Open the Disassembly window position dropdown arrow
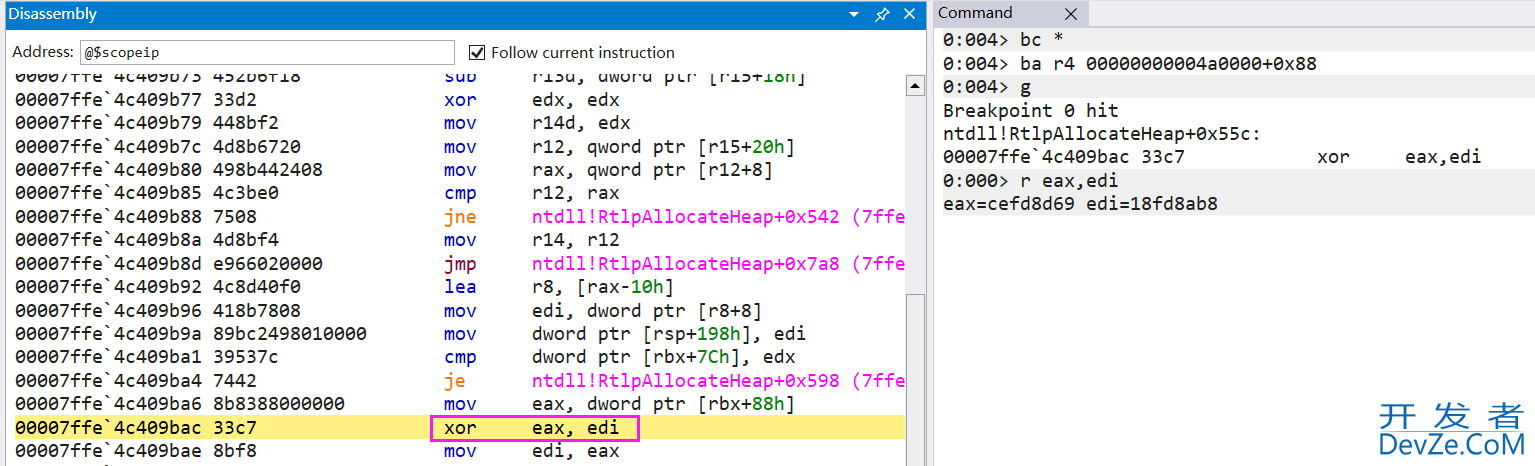The height and width of the screenshot is (466, 1535). point(854,15)
